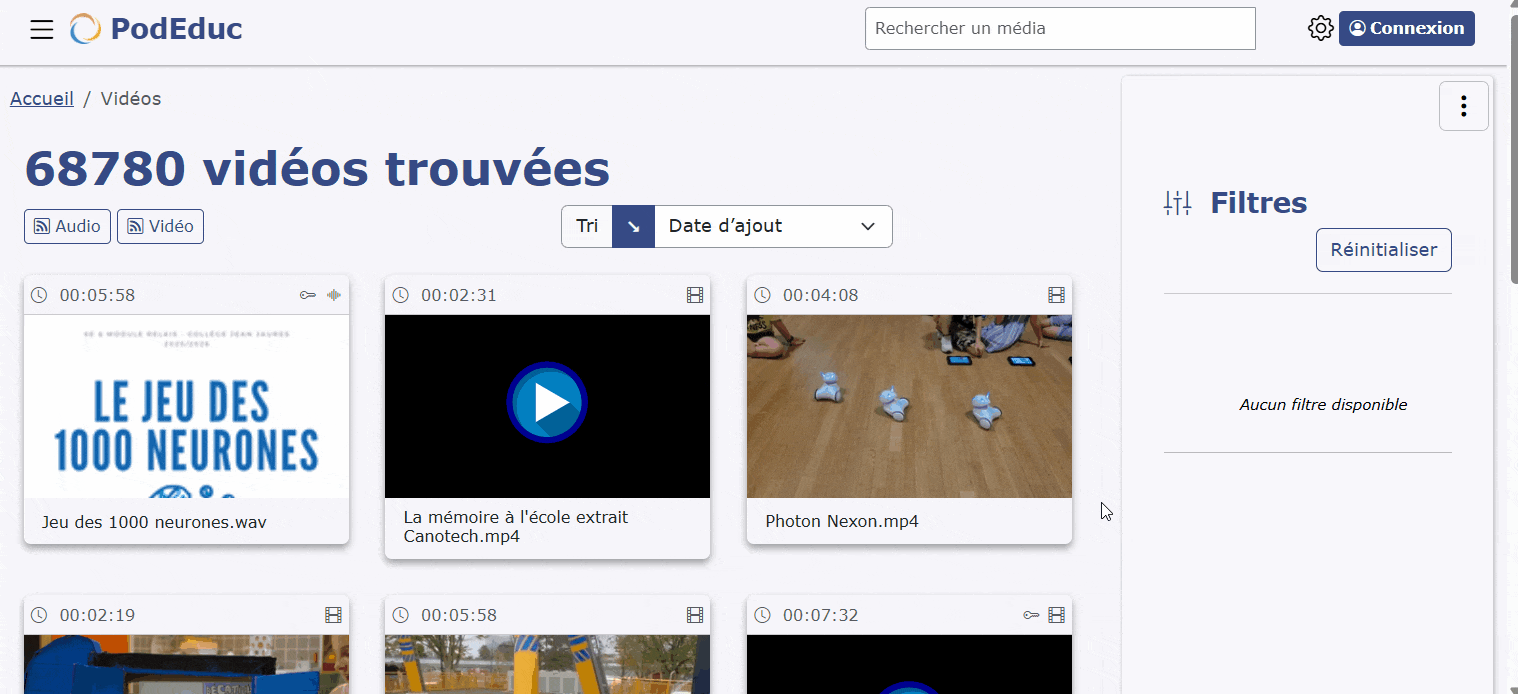
Task: Click film icon on the 00:07:32 card
Action: tap(1056, 615)
